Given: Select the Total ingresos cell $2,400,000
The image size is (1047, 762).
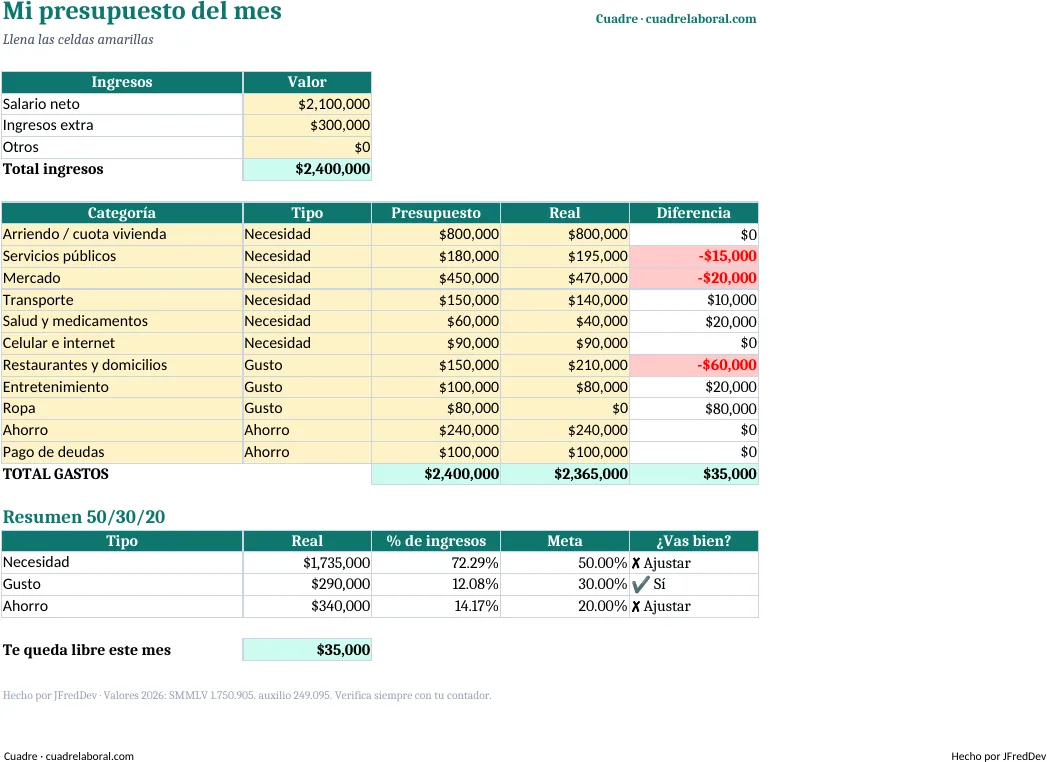Looking at the screenshot, I should pyautogui.click(x=307, y=169).
